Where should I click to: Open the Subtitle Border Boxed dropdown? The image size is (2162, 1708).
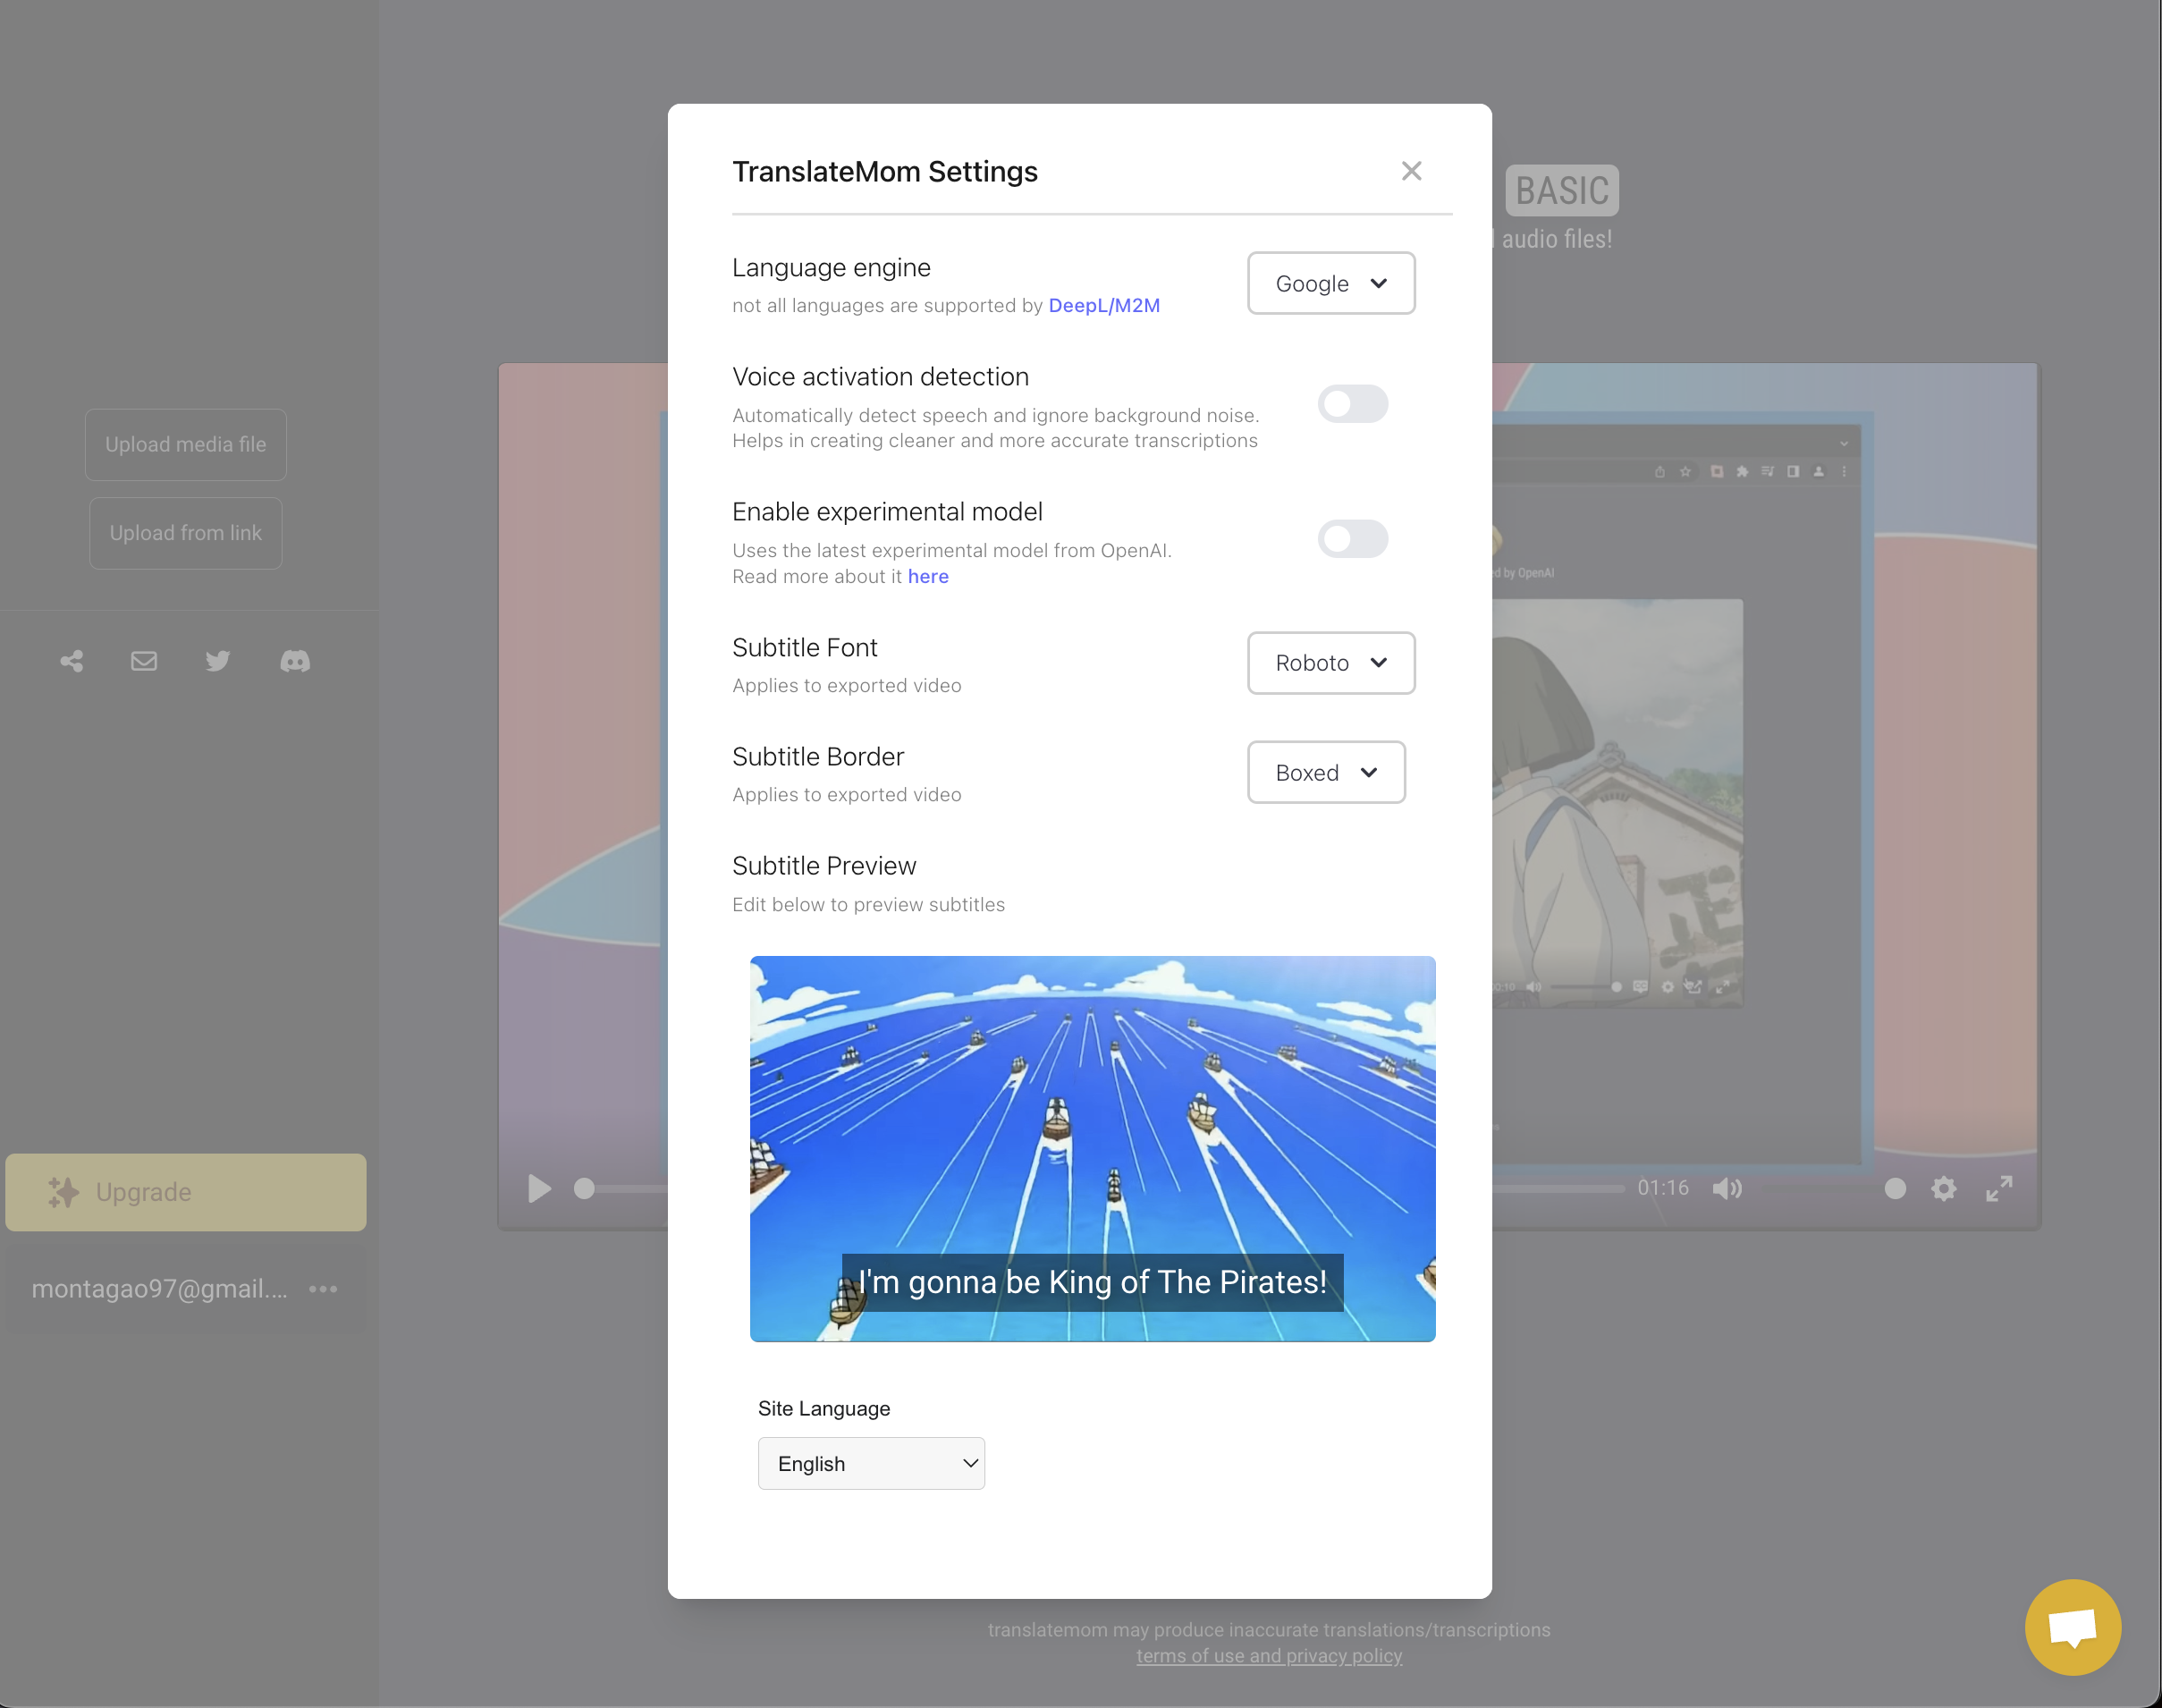tap(1325, 772)
